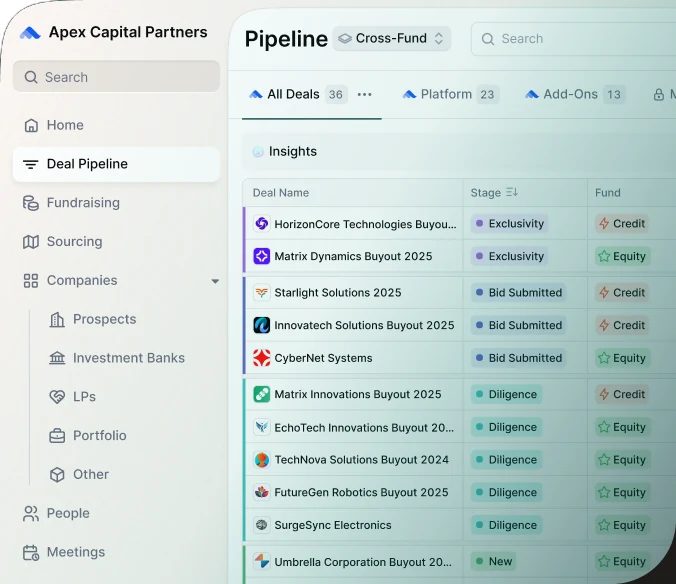The image size is (676, 584).
Task: Open the Meetings sidebar item
Action: [116, 553]
